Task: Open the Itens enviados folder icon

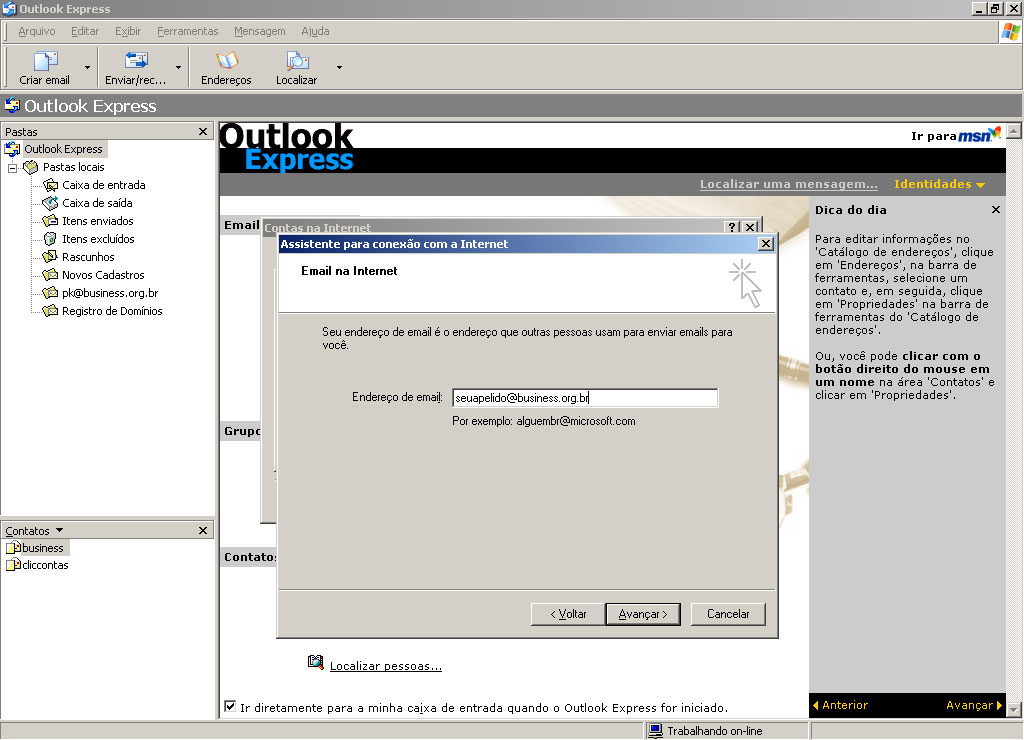Action: 50,221
